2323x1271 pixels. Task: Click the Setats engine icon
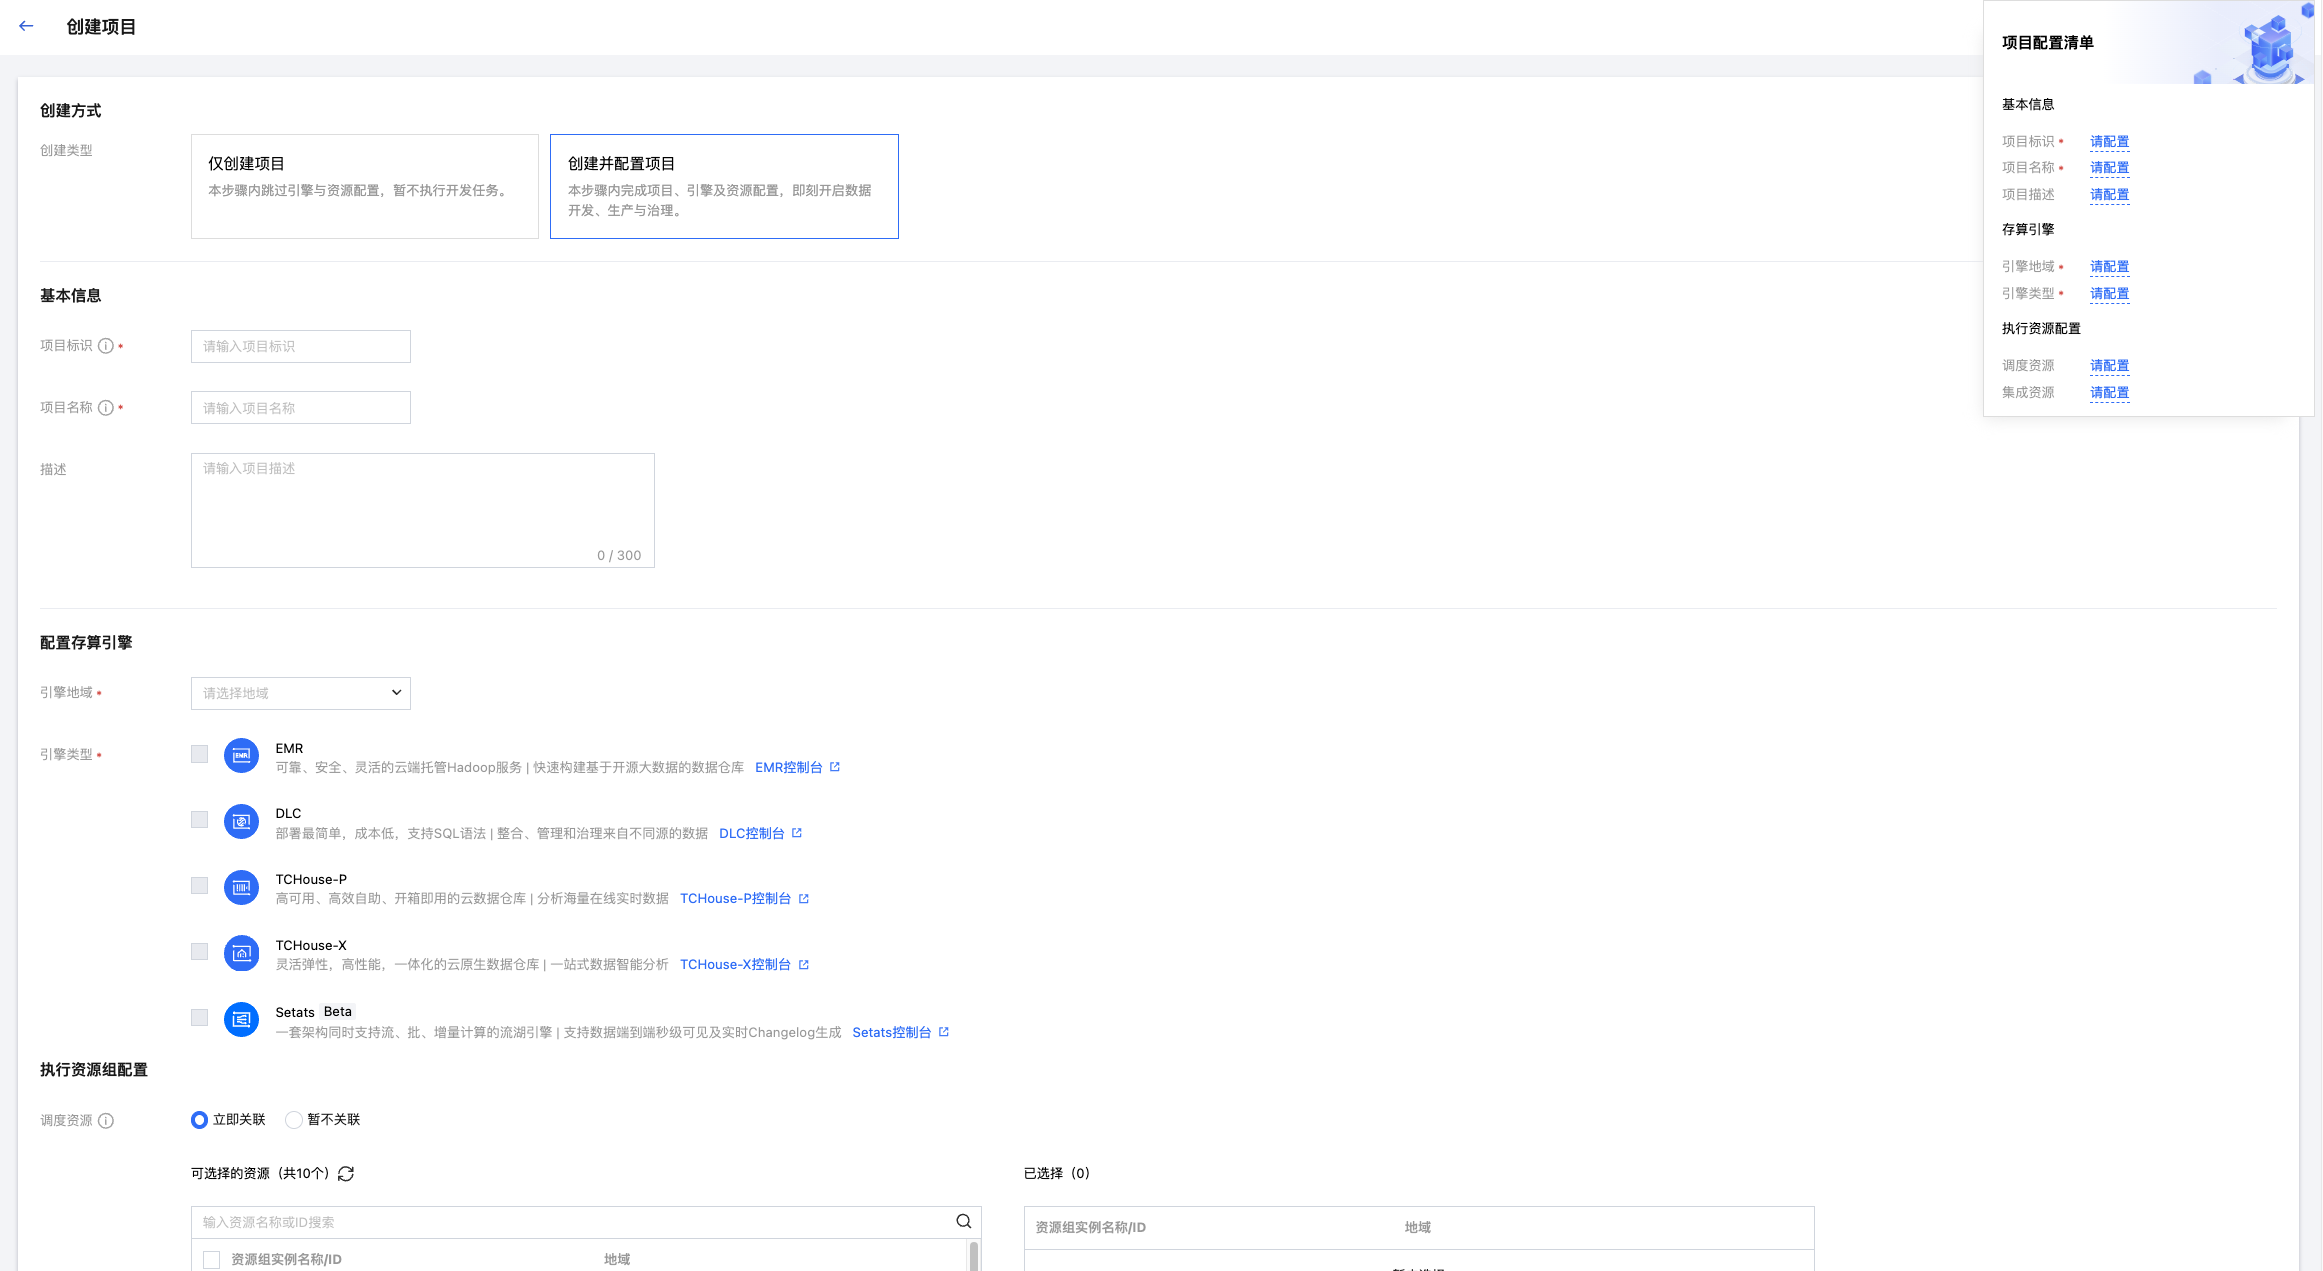click(241, 1019)
